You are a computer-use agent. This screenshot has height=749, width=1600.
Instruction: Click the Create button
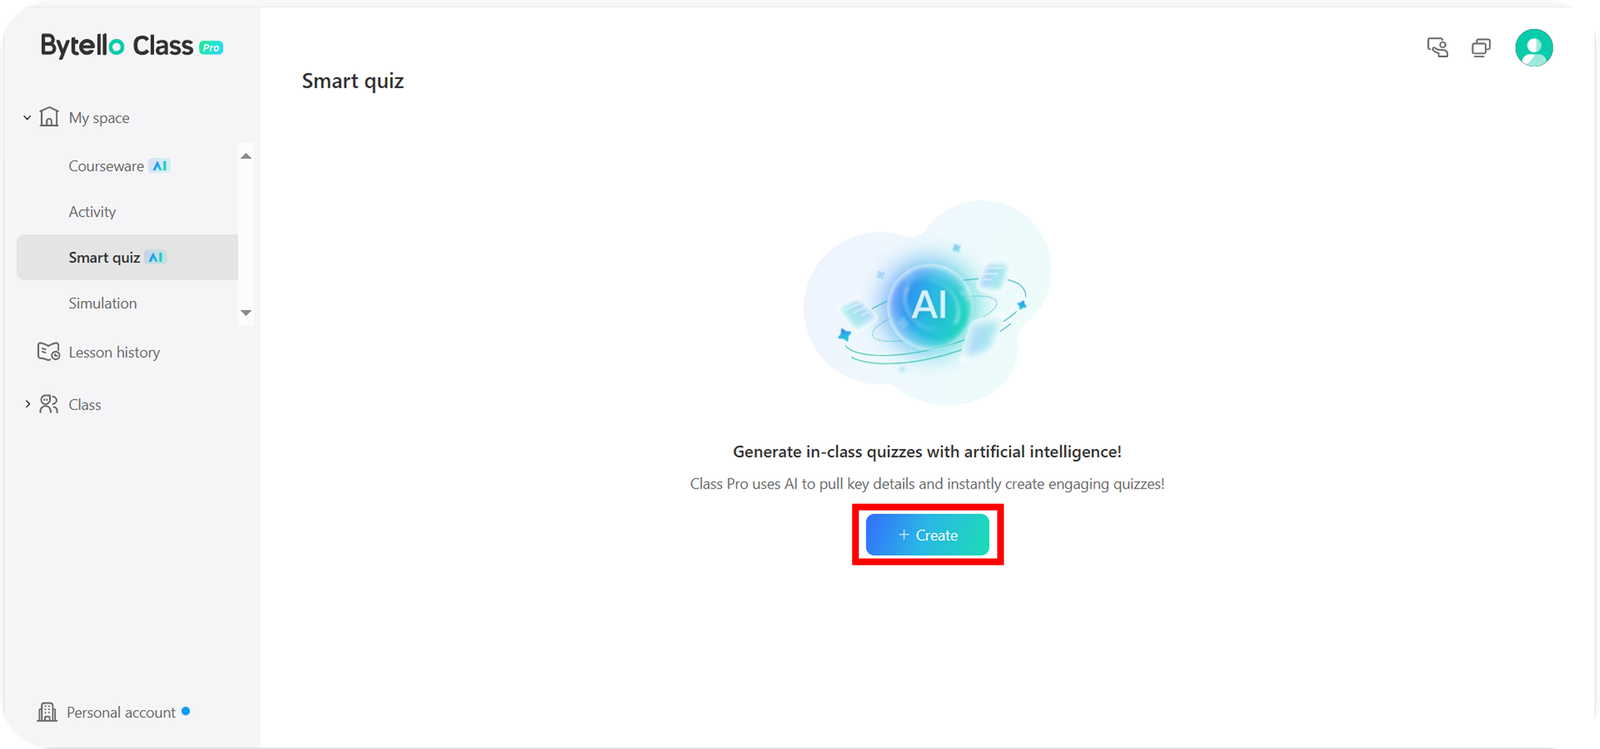pyautogui.click(x=927, y=535)
